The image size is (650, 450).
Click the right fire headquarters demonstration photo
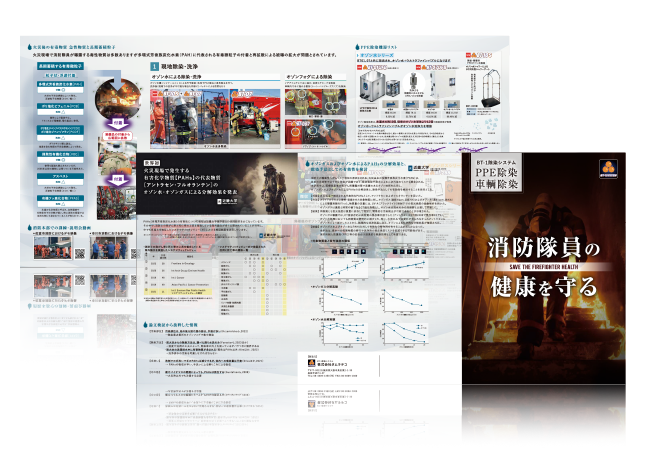(x=109, y=247)
